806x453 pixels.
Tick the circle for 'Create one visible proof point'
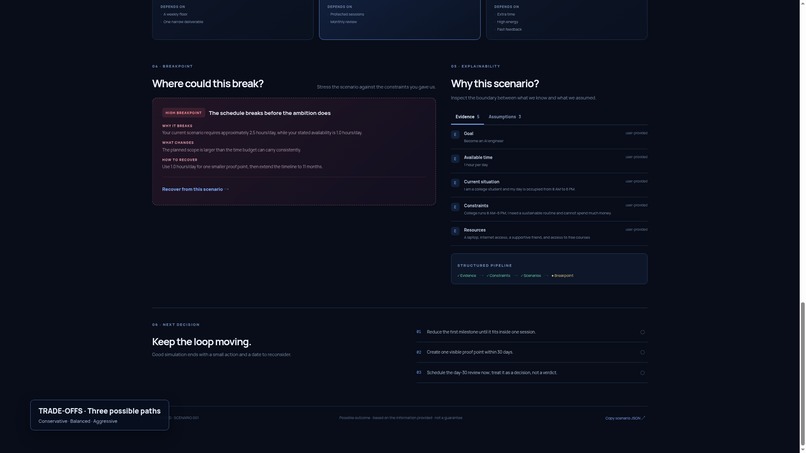[642, 352]
